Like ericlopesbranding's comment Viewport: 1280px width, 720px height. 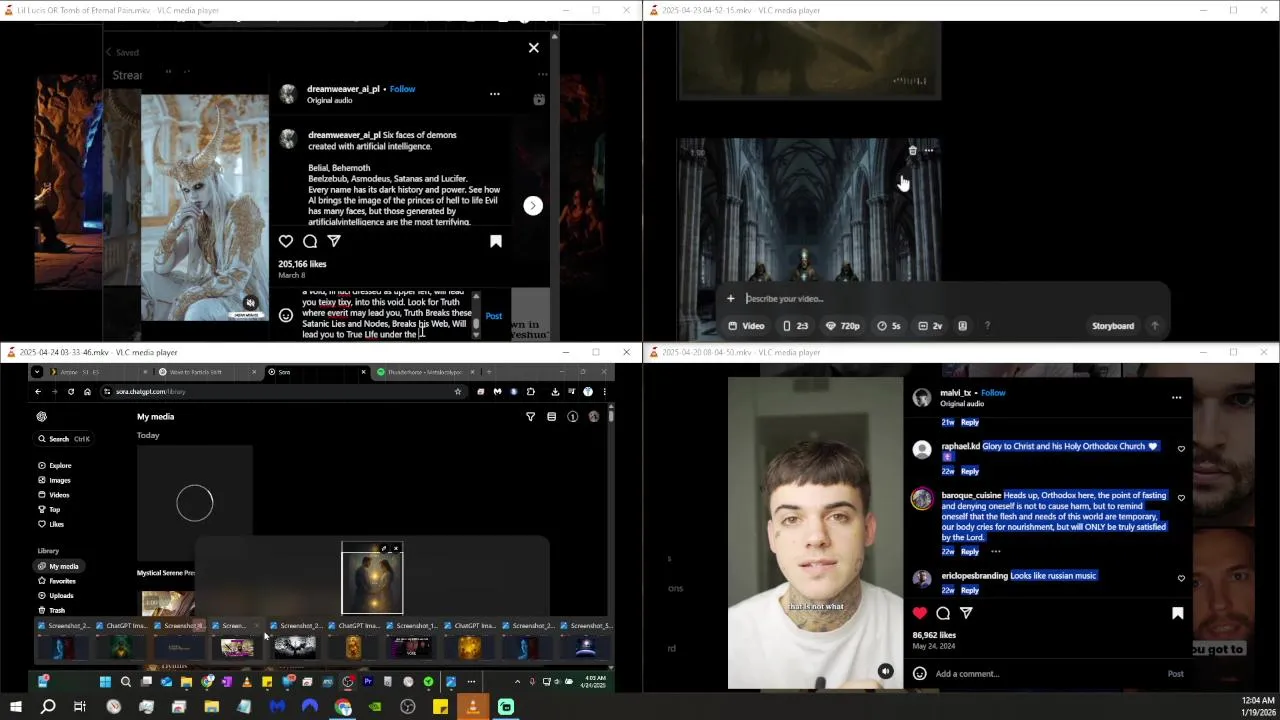coord(1181,578)
